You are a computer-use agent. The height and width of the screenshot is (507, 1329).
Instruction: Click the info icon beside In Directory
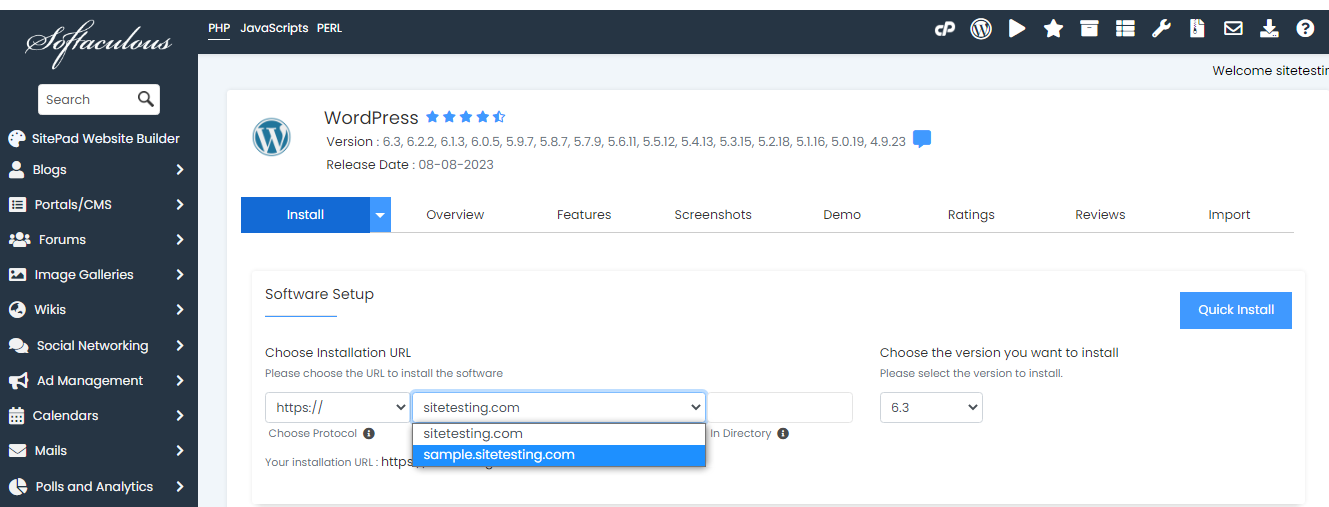tap(783, 433)
